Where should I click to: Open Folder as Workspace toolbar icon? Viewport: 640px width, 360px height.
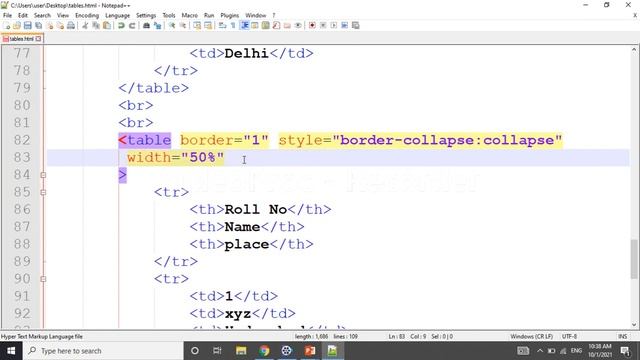[x=287, y=26]
